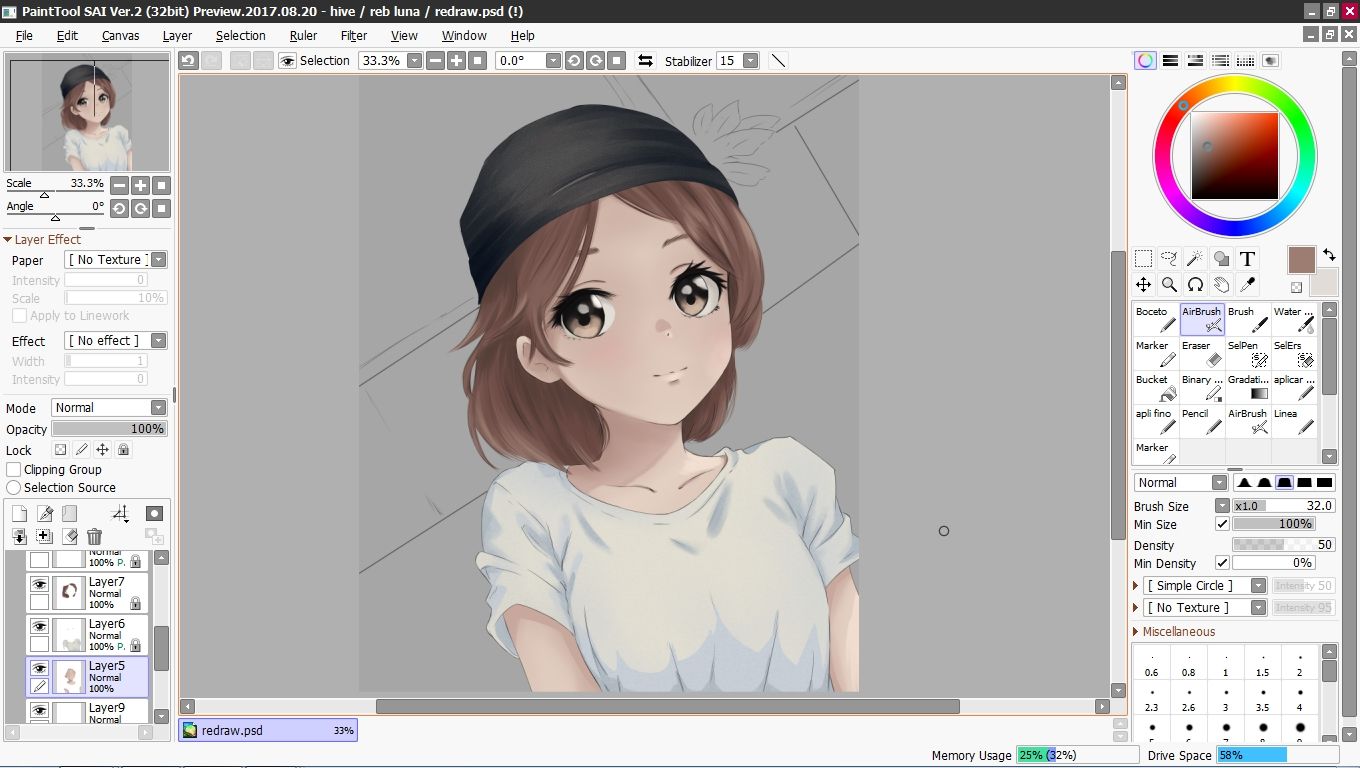Image resolution: width=1360 pixels, height=768 pixels.
Task: Select the Pencil tool preset
Action: click(x=1201, y=422)
